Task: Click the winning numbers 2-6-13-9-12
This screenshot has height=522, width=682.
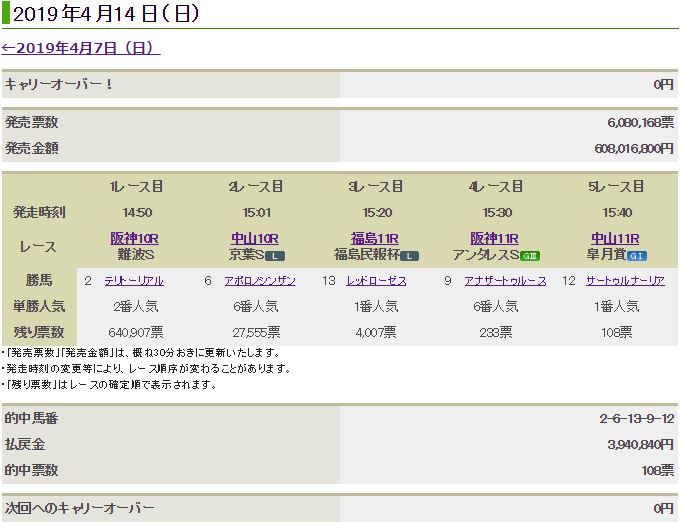Action: pos(633,417)
